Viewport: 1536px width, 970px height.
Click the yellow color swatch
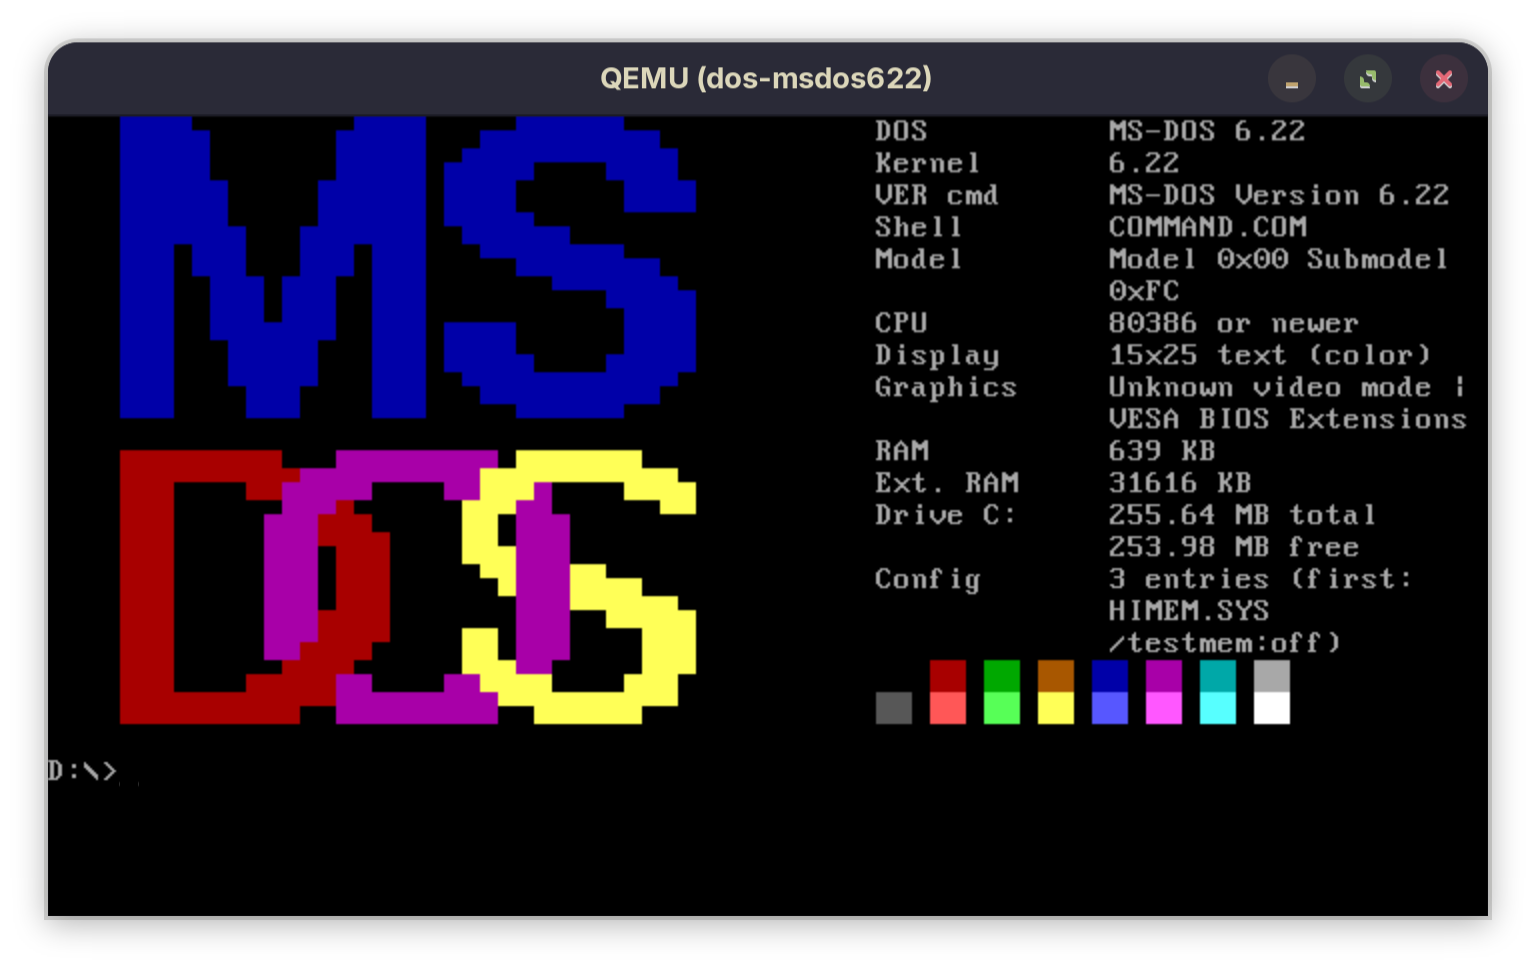click(1055, 708)
